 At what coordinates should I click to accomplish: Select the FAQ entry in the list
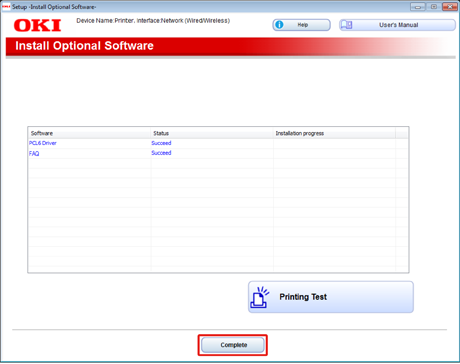tap(34, 153)
